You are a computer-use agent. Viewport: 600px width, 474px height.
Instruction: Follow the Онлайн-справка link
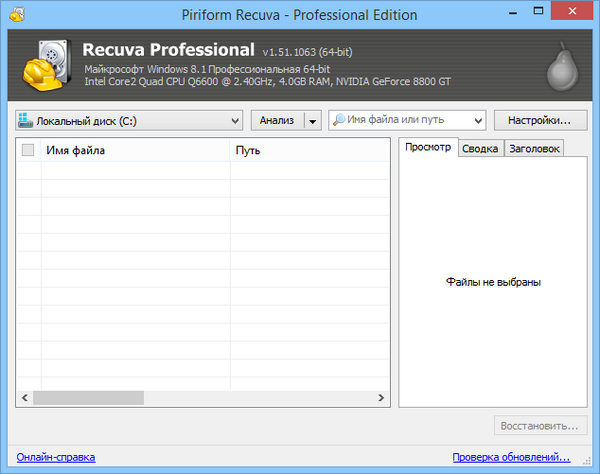(56, 457)
